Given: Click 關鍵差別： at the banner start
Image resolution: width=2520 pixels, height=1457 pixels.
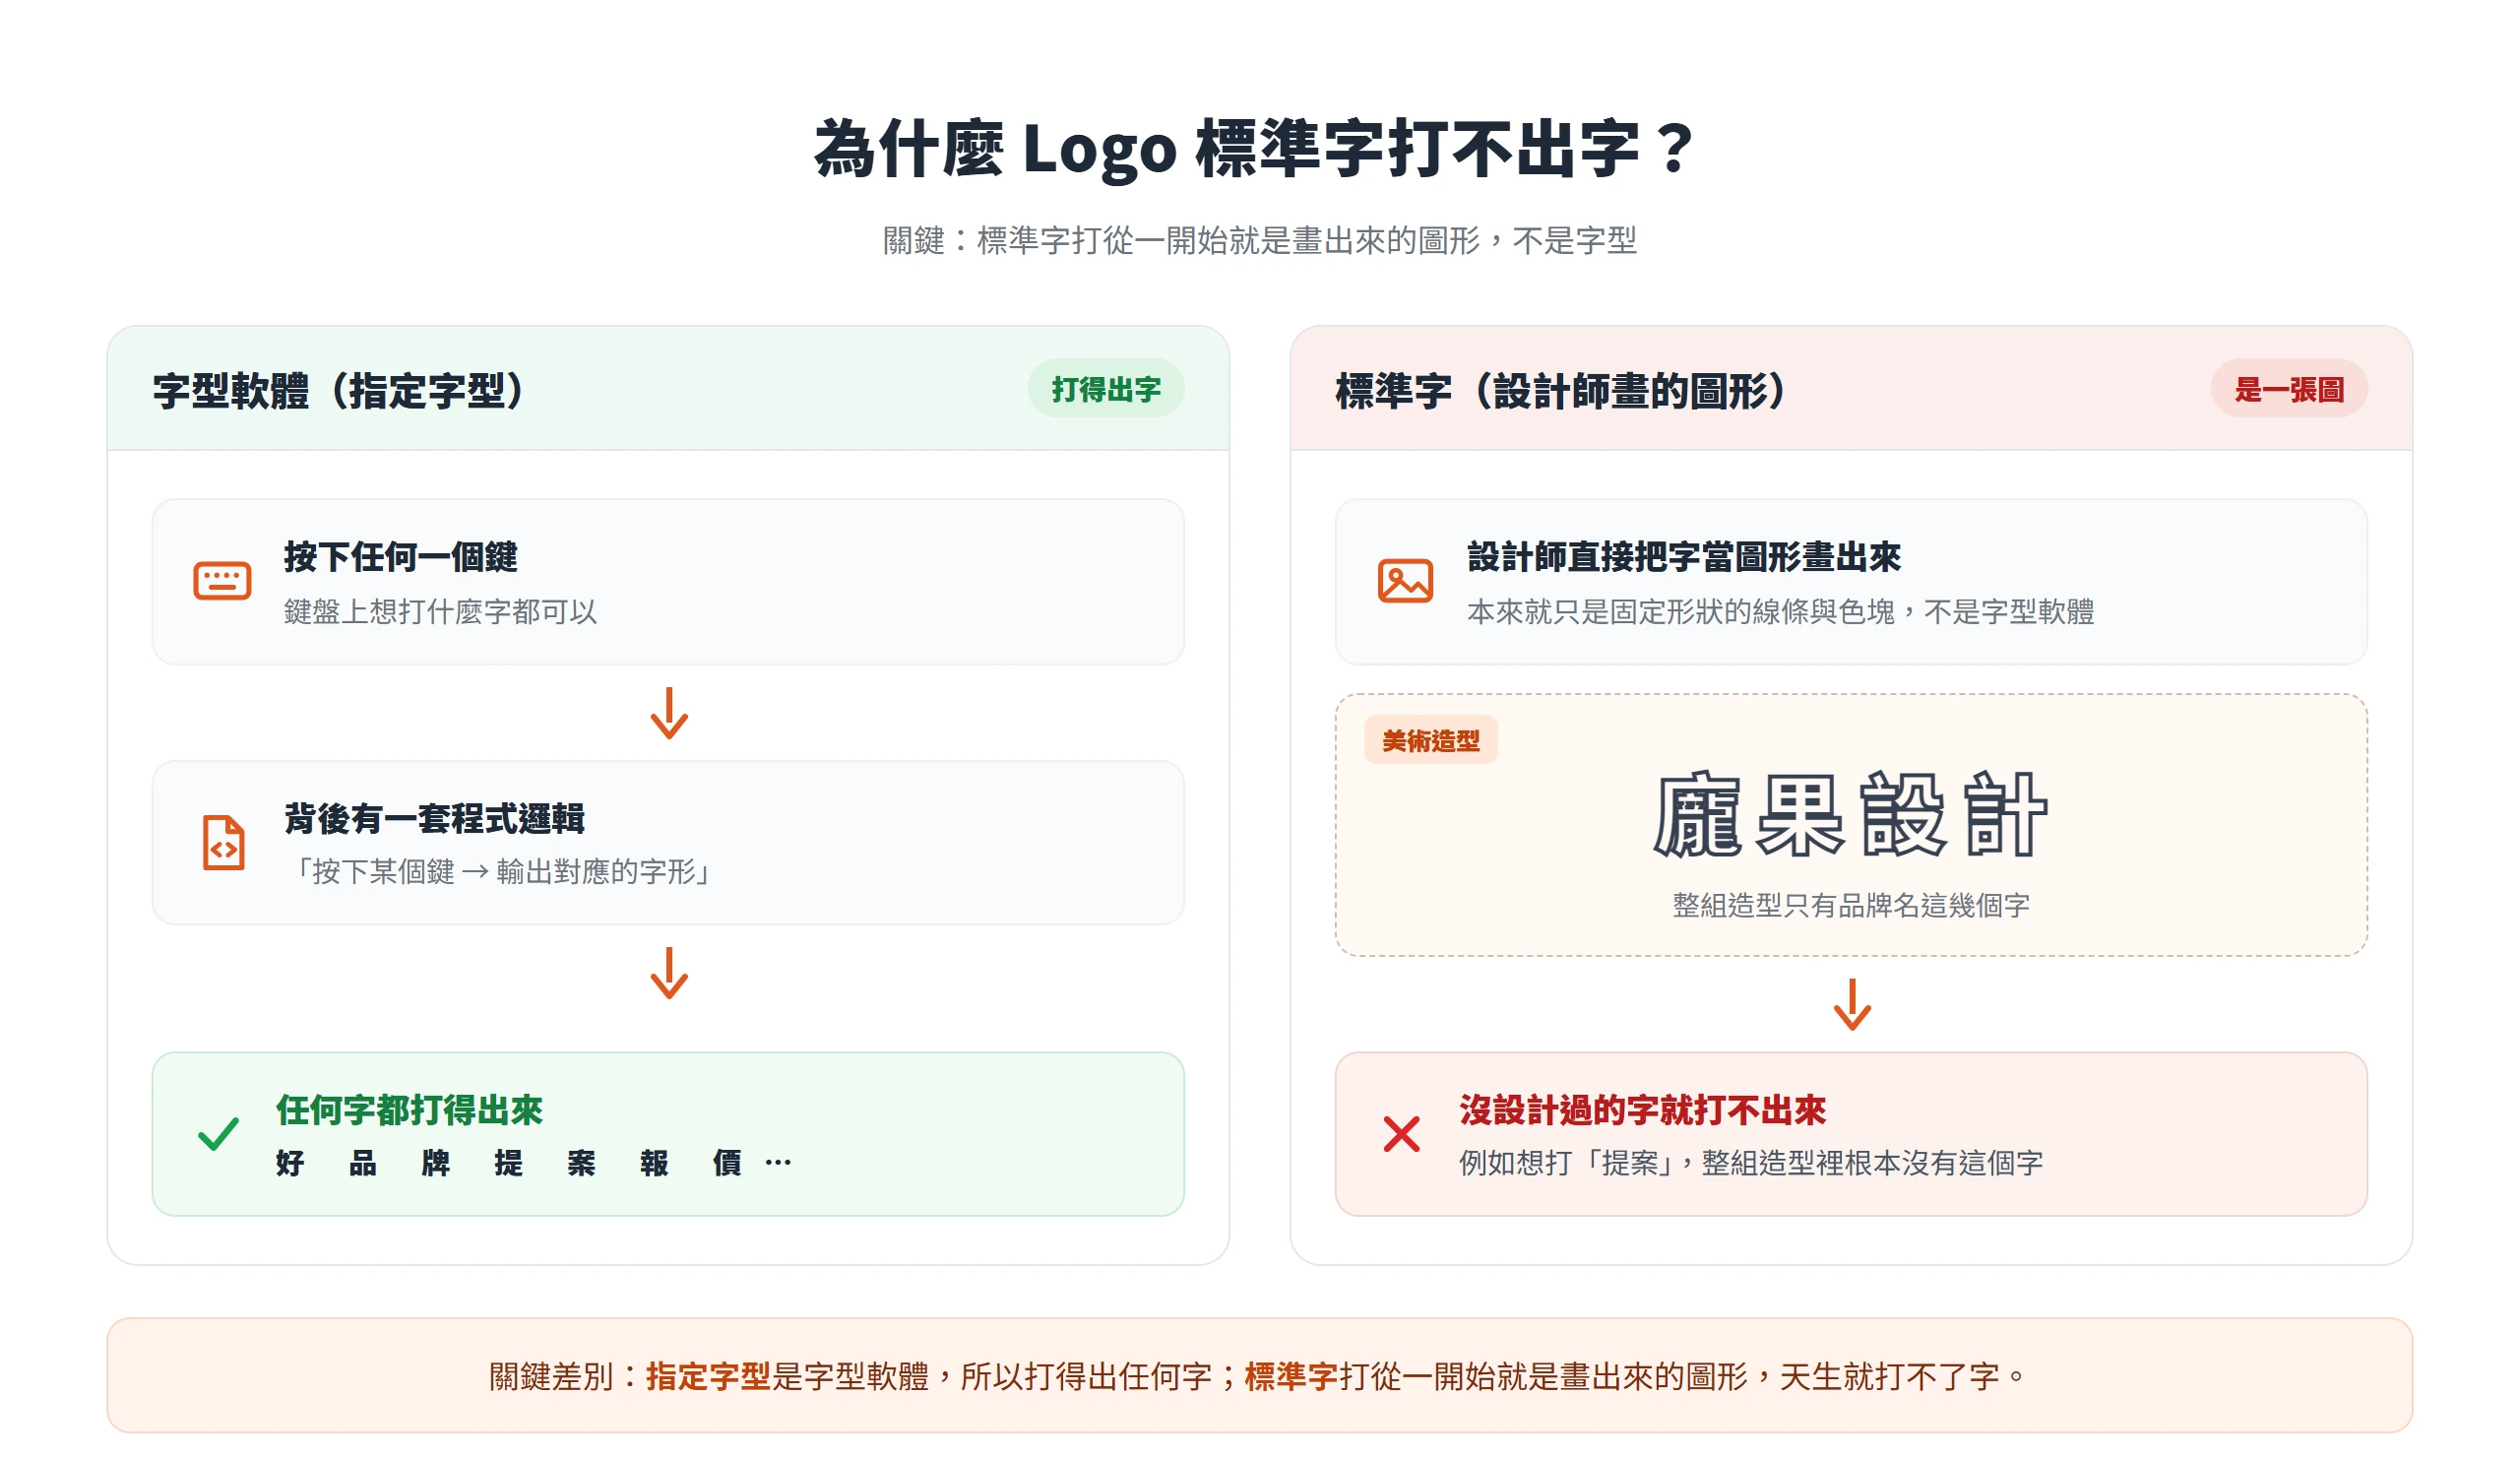Looking at the screenshot, I should pyautogui.click(x=566, y=1376).
